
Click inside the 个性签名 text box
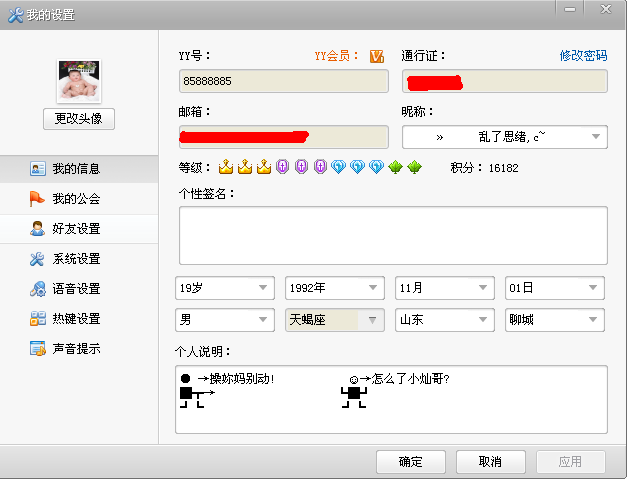[393, 236]
